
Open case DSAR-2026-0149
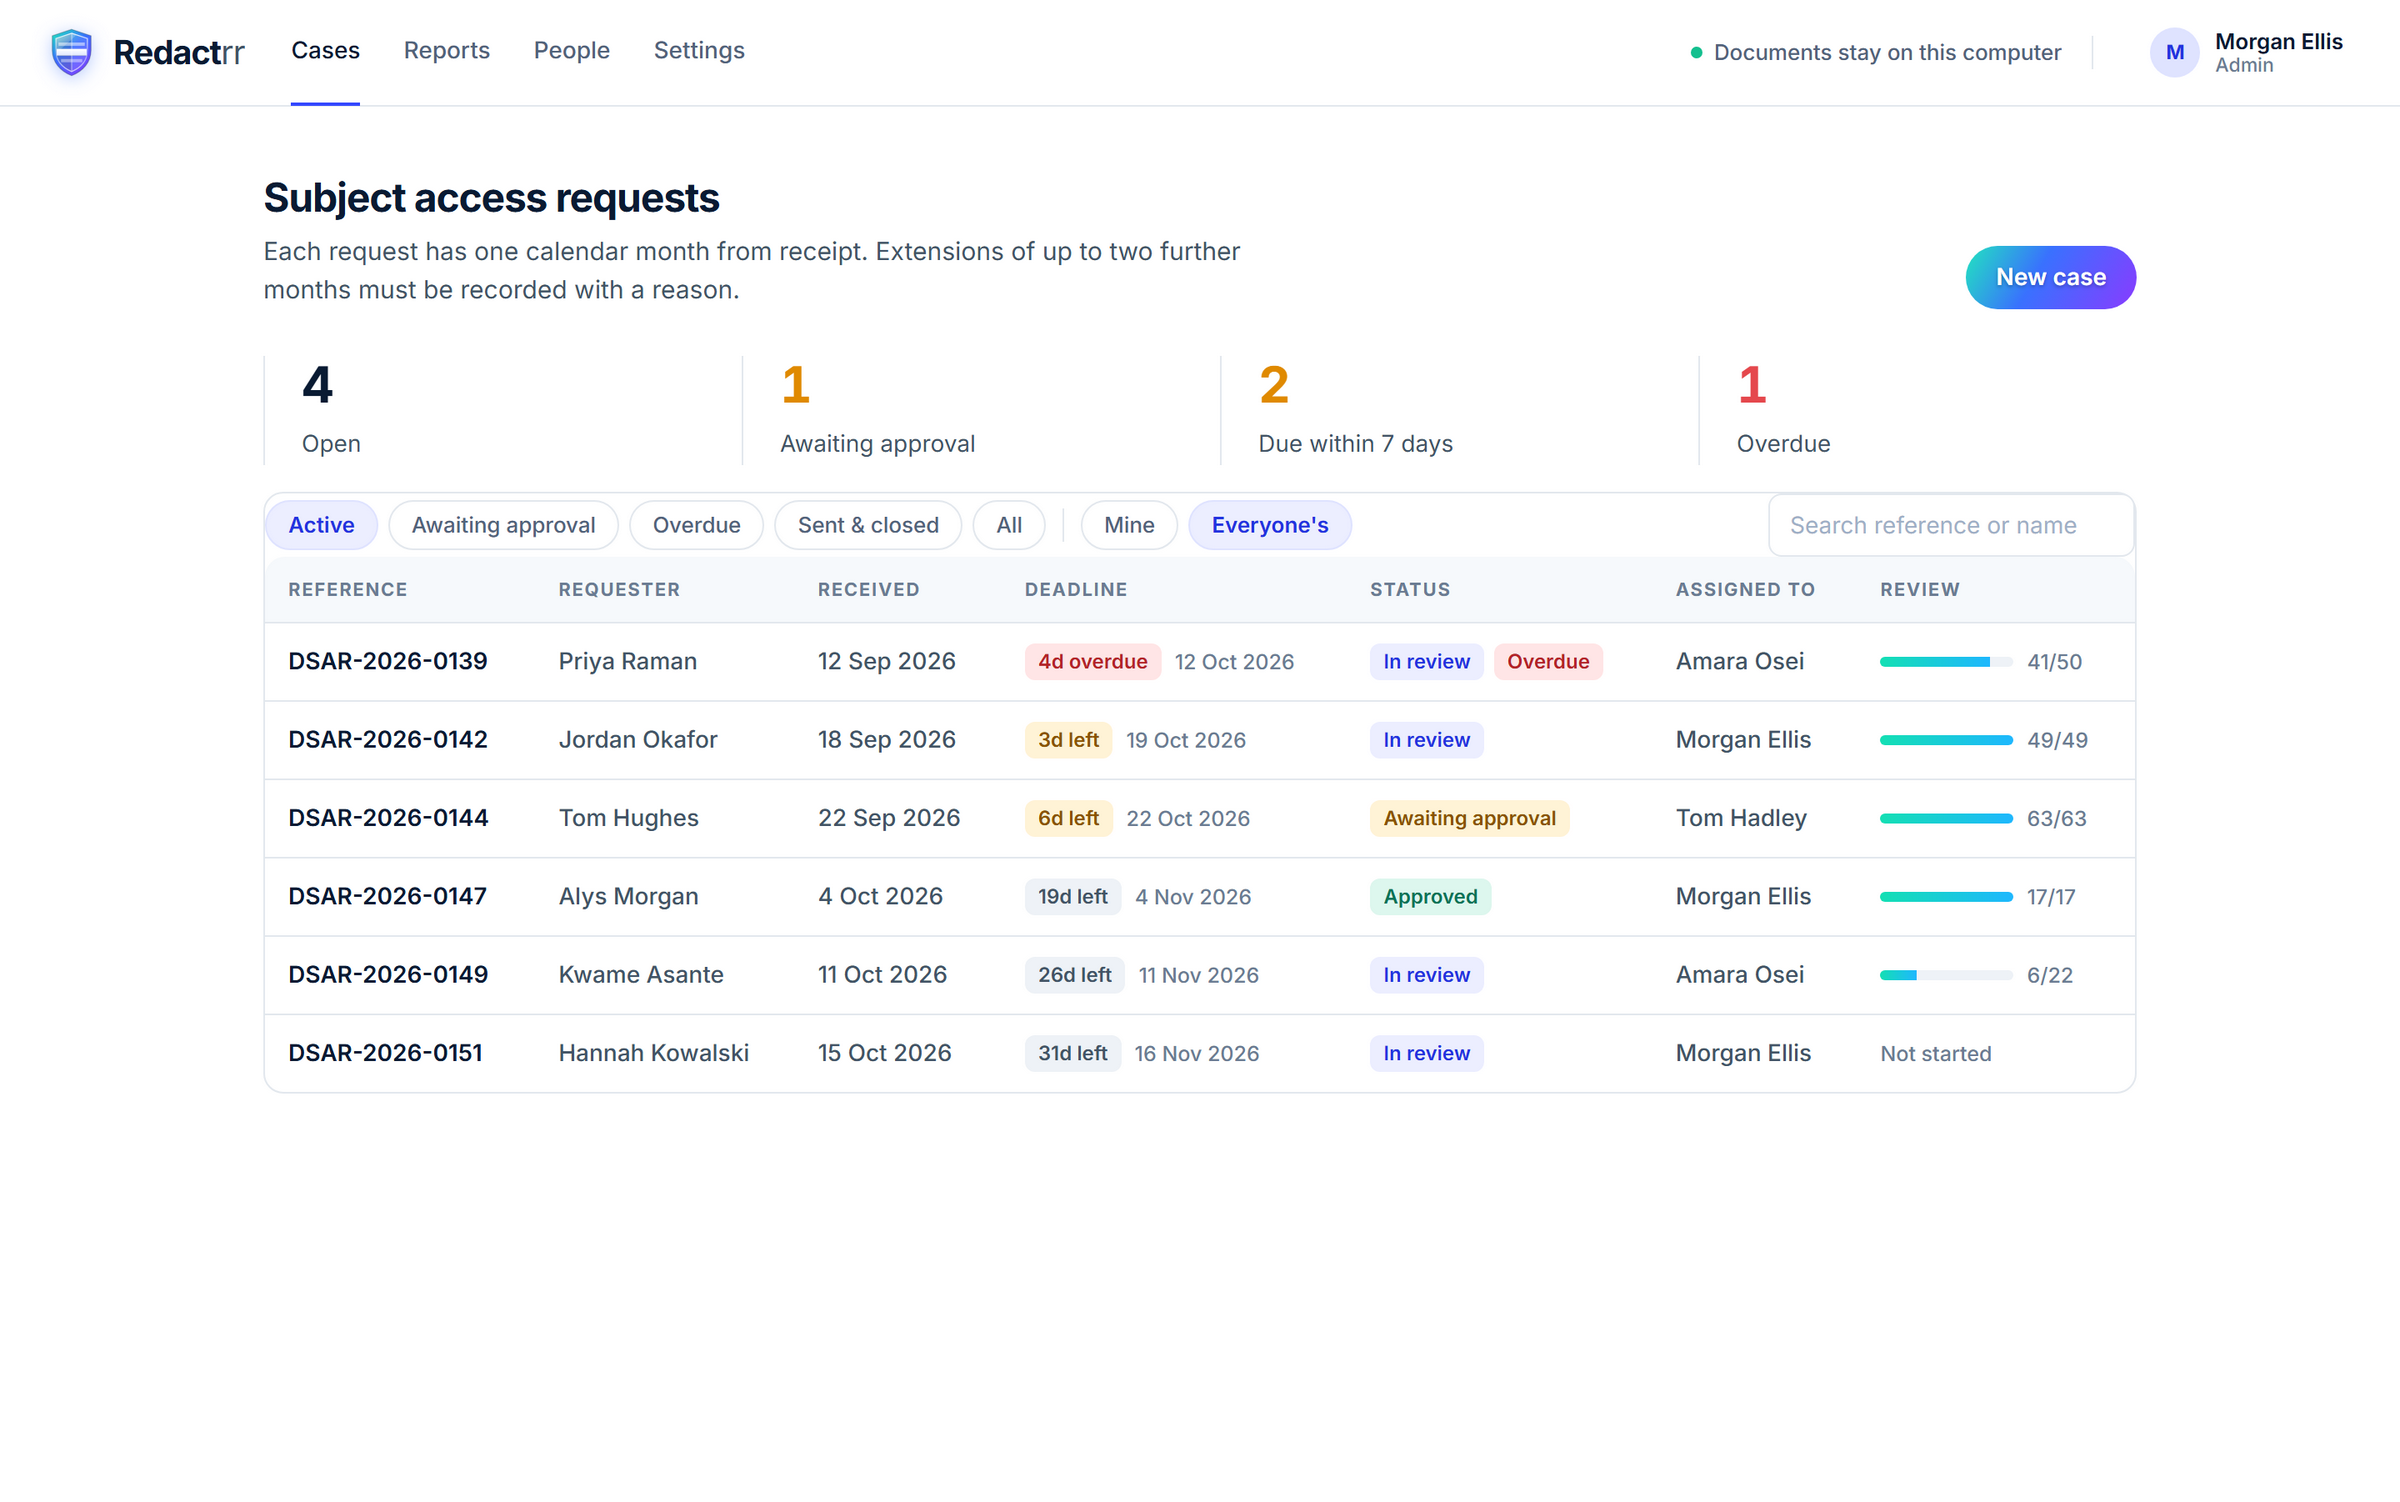pyautogui.click(x=388, y=974)
